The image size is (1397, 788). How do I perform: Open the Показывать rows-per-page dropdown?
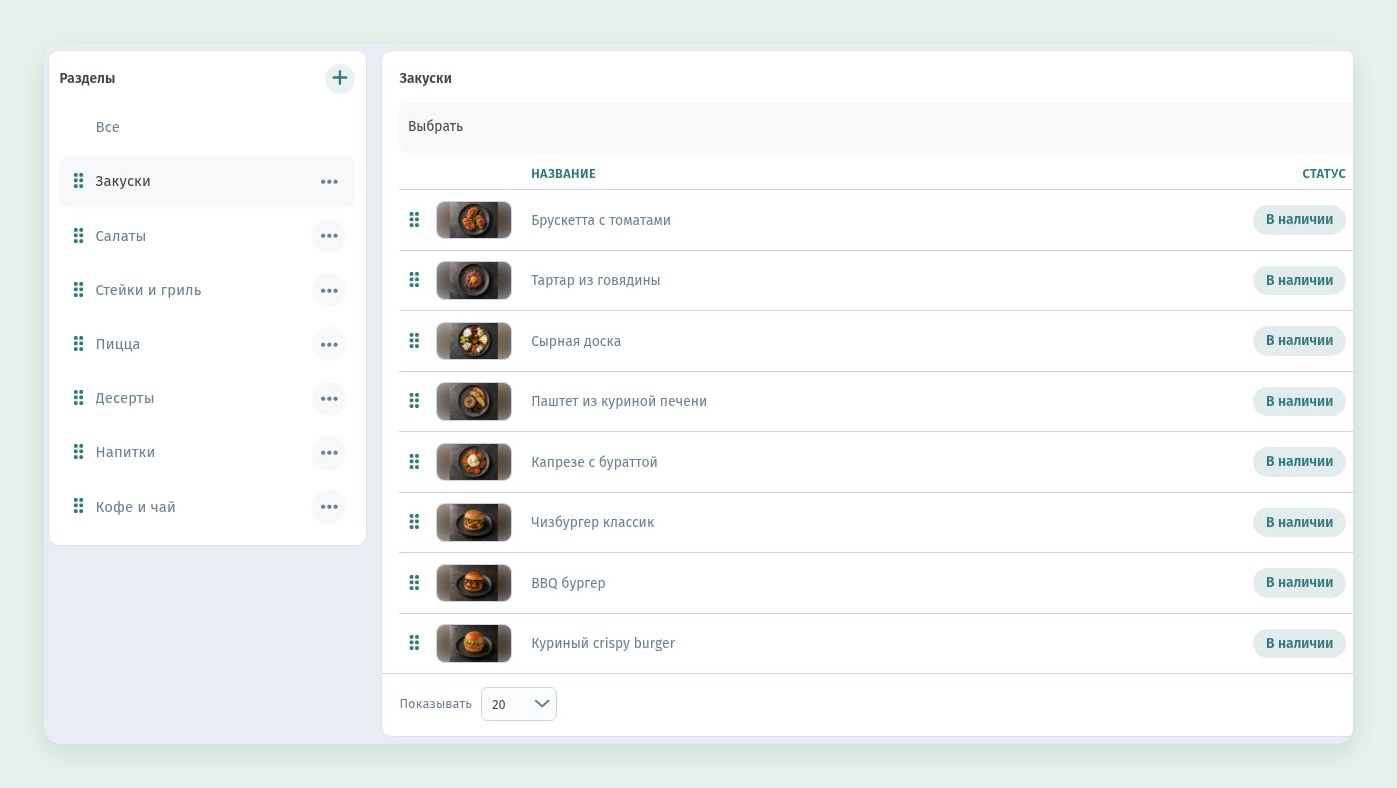pyautogui.click(x=519, y=704)
